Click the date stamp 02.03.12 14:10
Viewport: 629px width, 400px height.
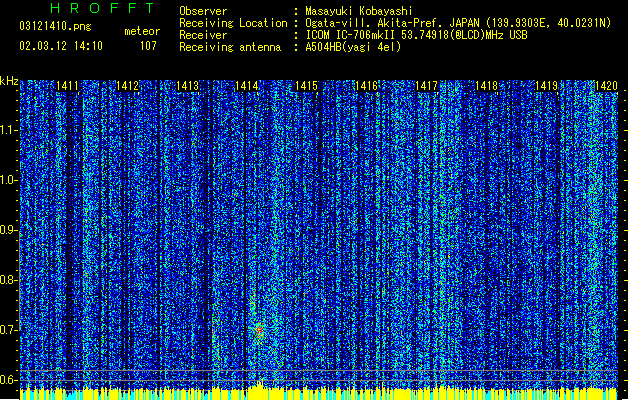point(61,46)
